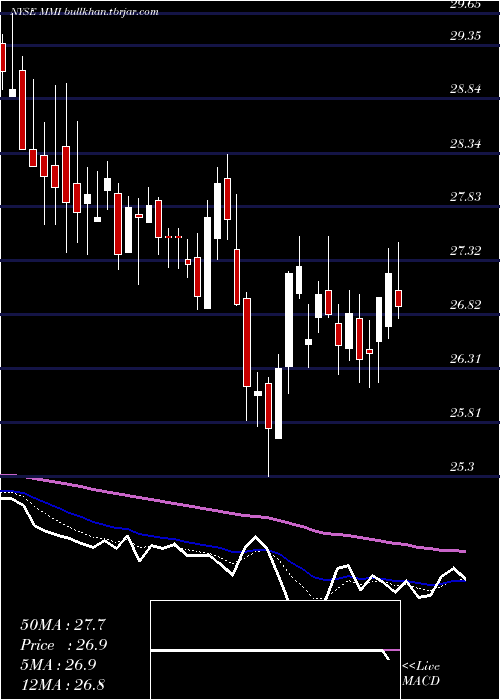
Task: Select the 29.35 price axis label
Action: pos(465,36)
